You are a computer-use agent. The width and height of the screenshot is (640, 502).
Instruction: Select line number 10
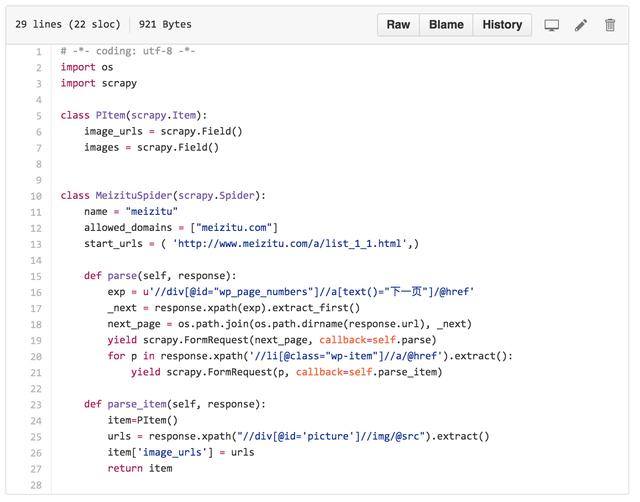click(x=36, y=196)
